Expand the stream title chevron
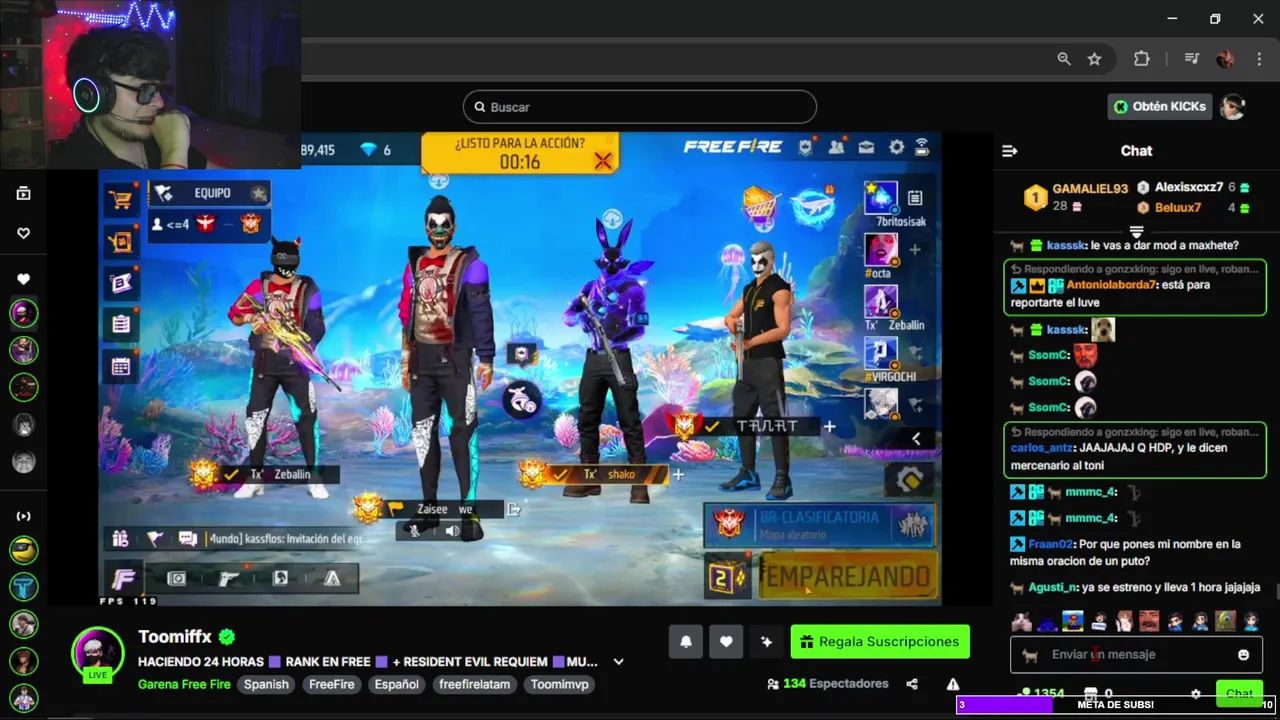 618,662
